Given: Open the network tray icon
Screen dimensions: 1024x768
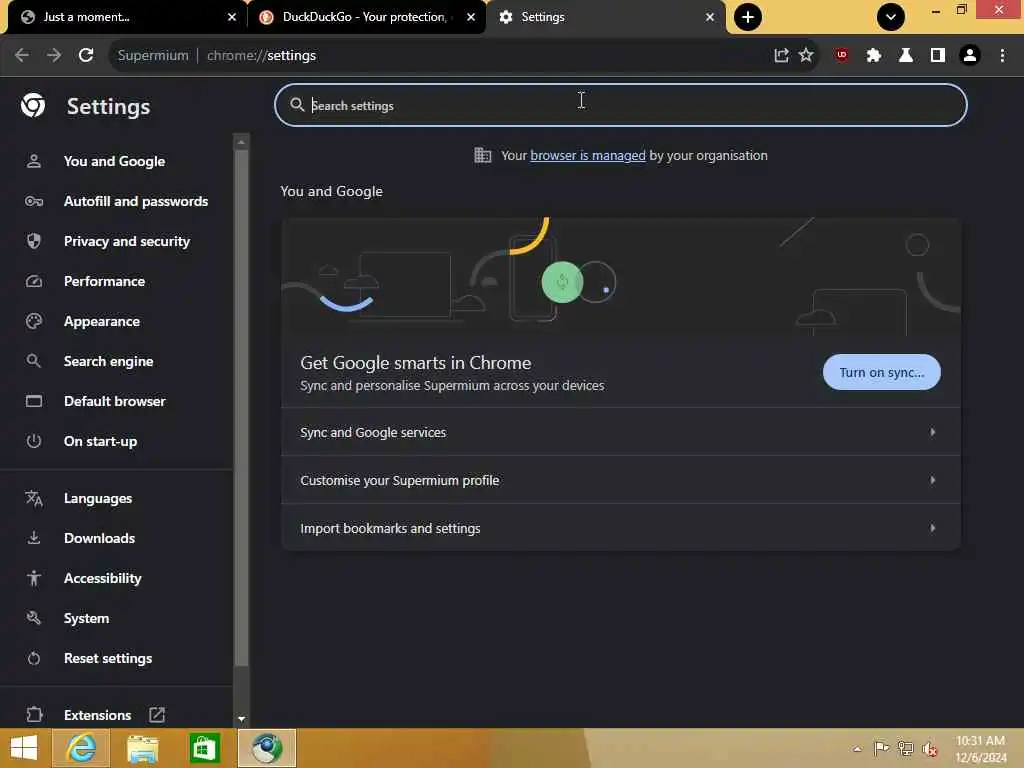Looking at the screenshot, I should (x=905, y=748).
